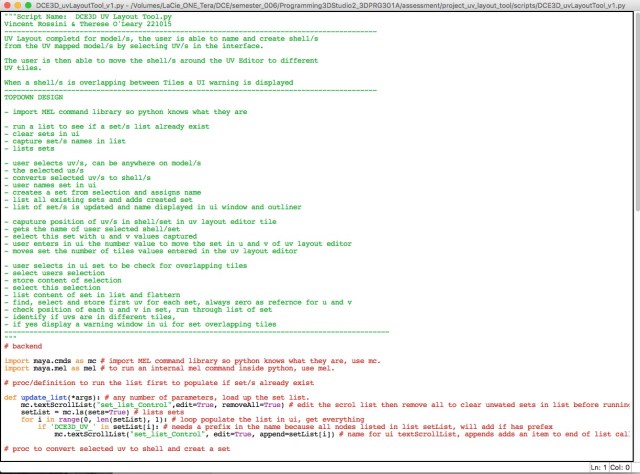
Task: Click the yellow minimize window button
Action: (x=21, y=6)
